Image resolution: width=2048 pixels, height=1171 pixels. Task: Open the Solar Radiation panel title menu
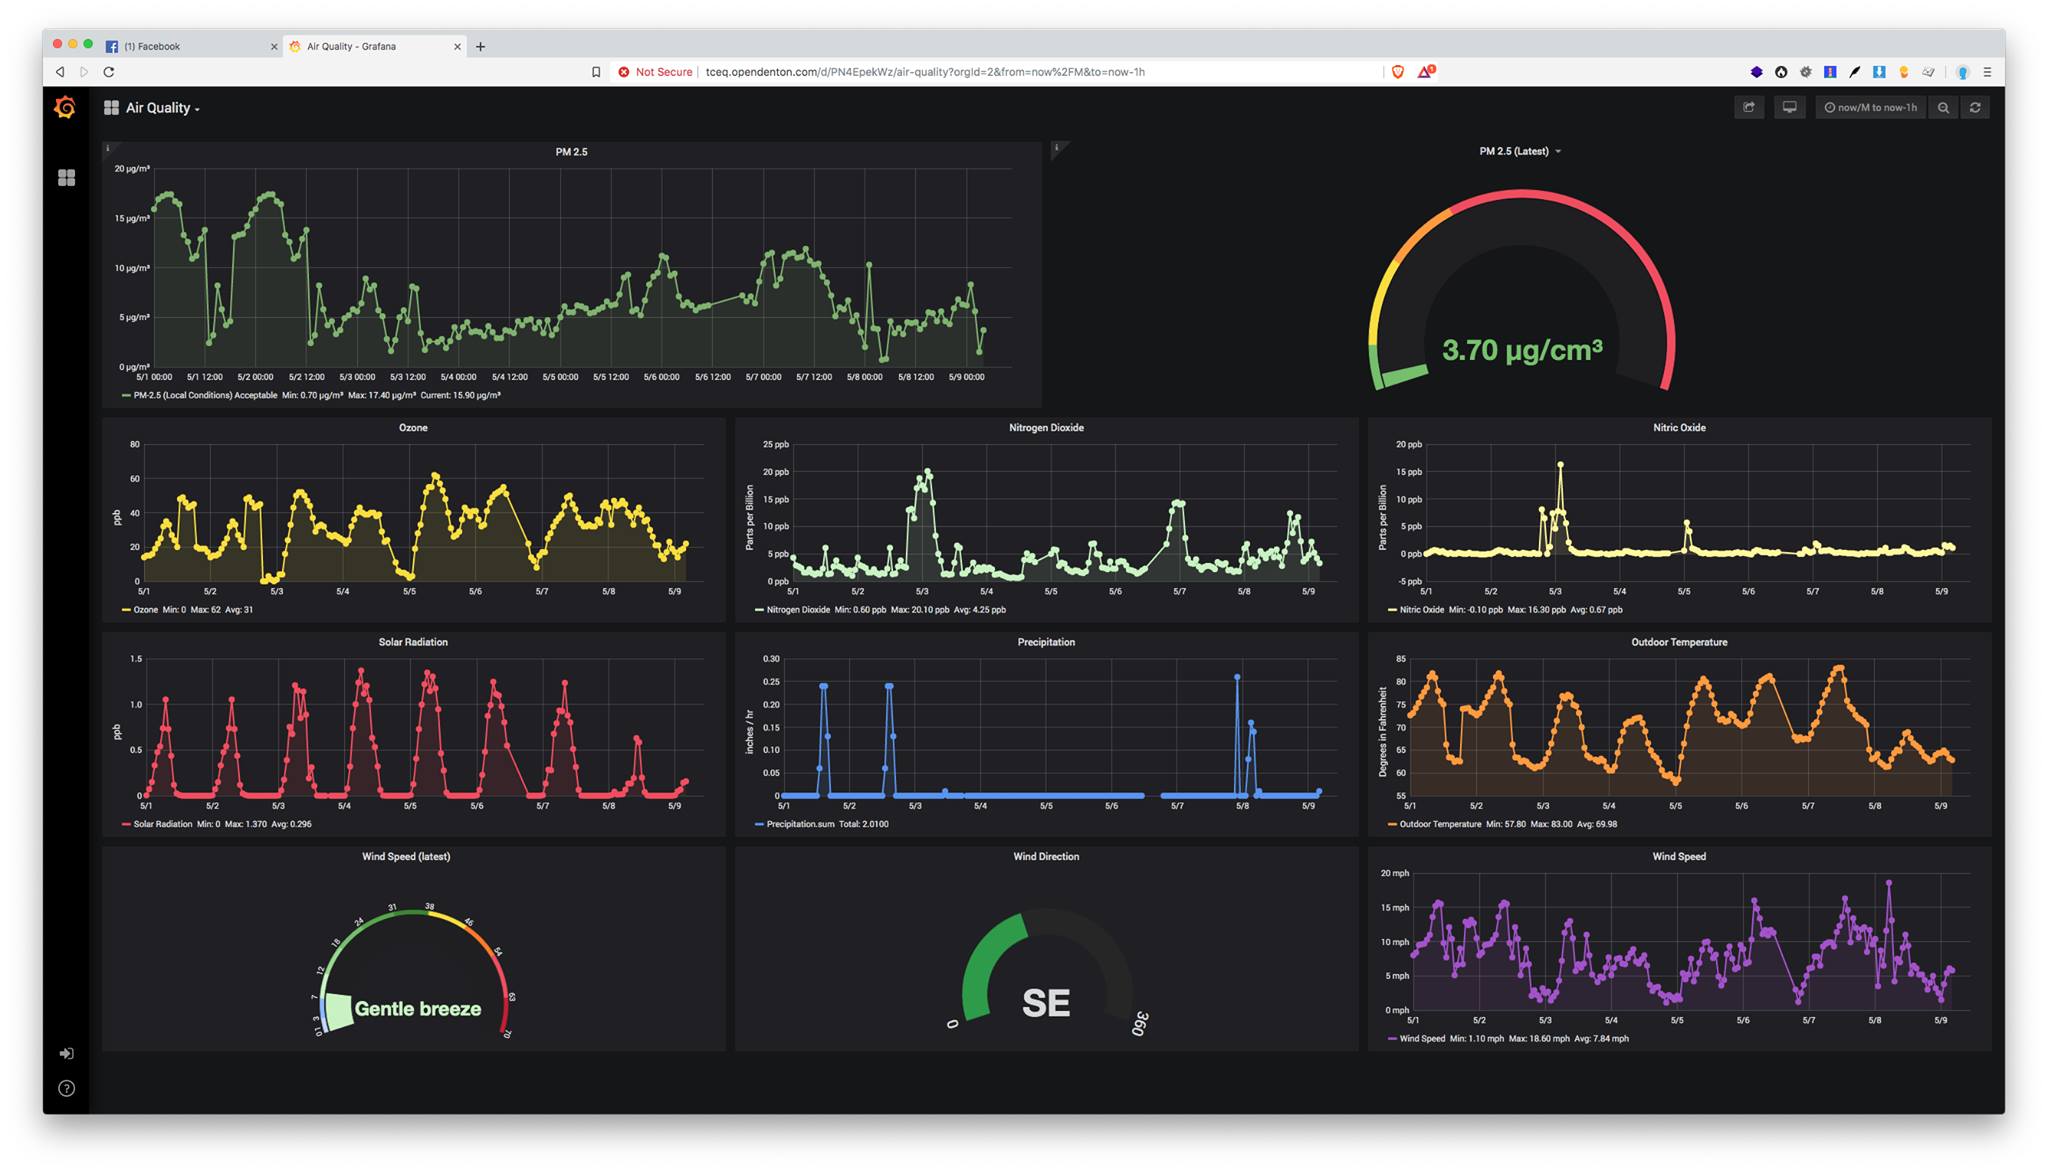413,642
